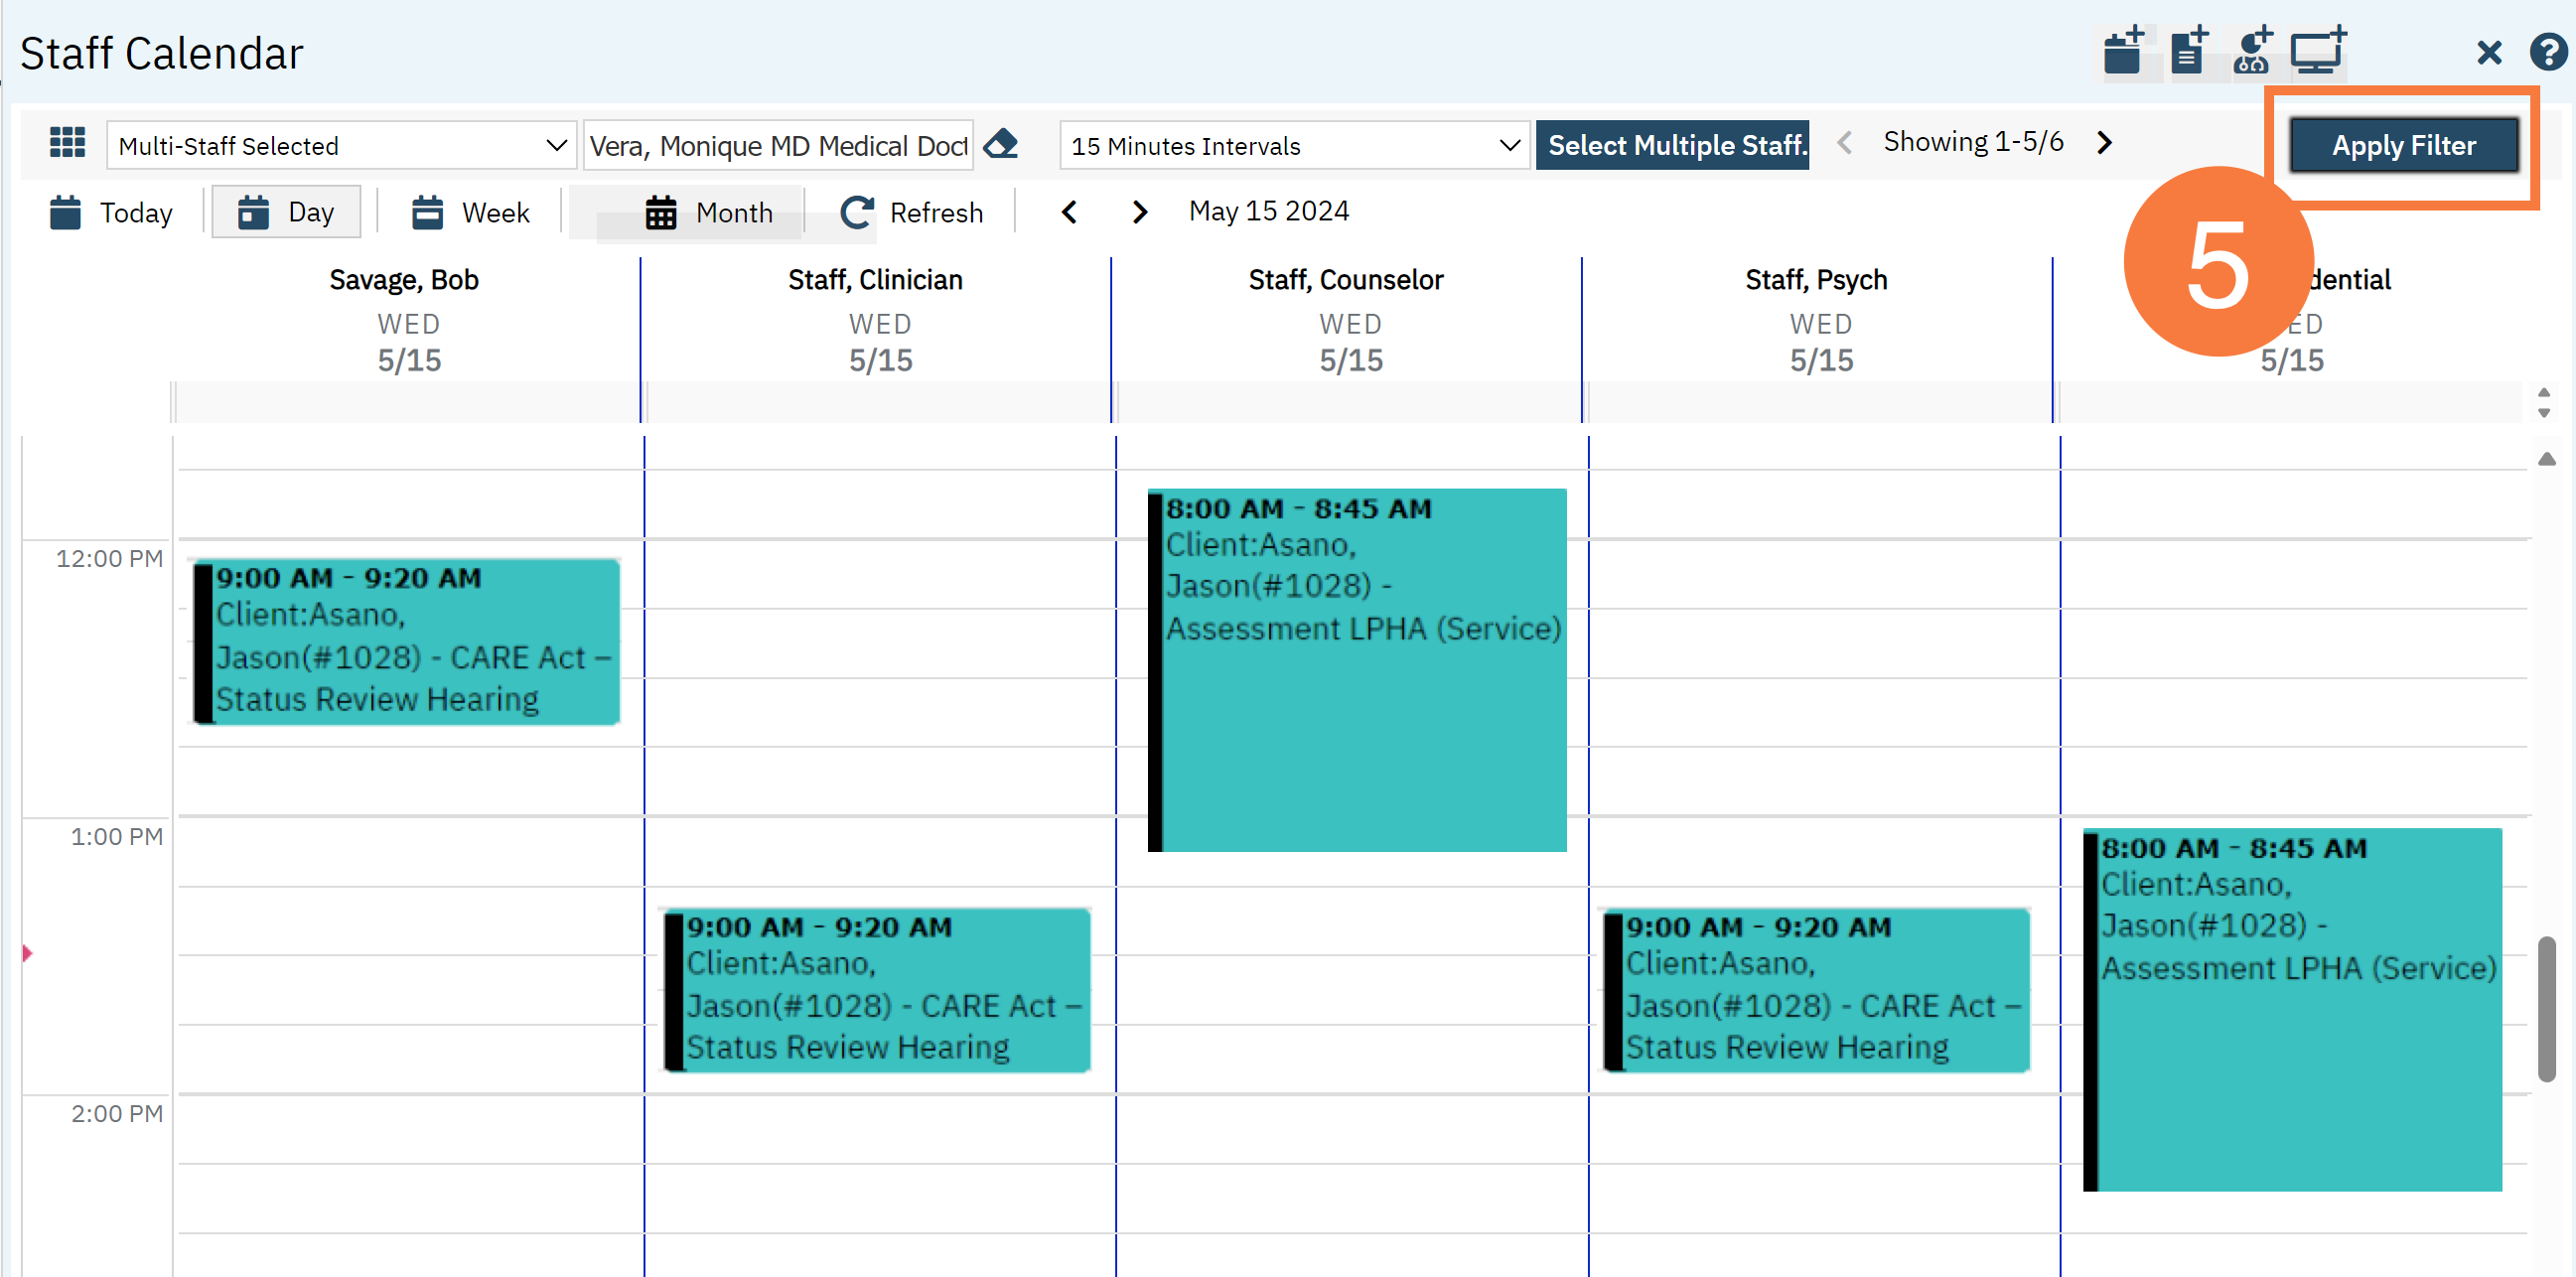The height and width of the screenshot is (1277, 2576).
Task: Click the Refresh calendar icon
Action: 856,212
